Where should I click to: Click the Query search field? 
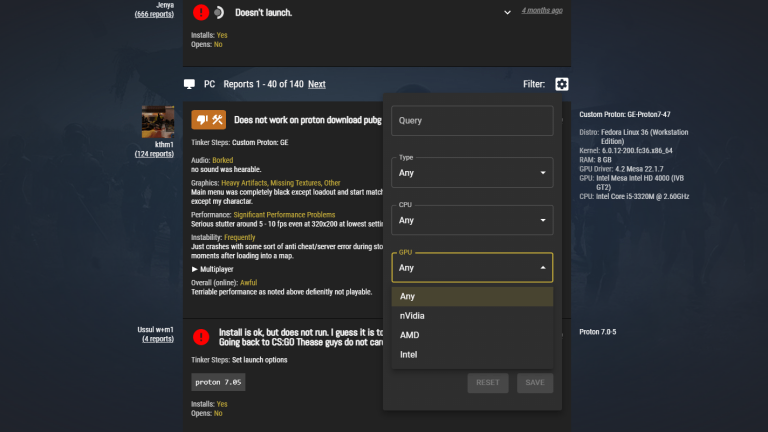coord(472,120)
